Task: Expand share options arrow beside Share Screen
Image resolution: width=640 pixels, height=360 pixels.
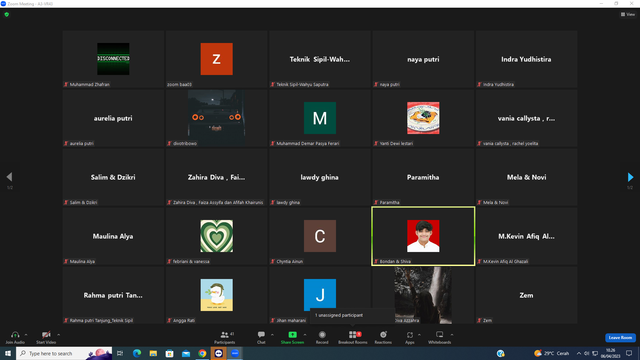Action: coord(305,335)
